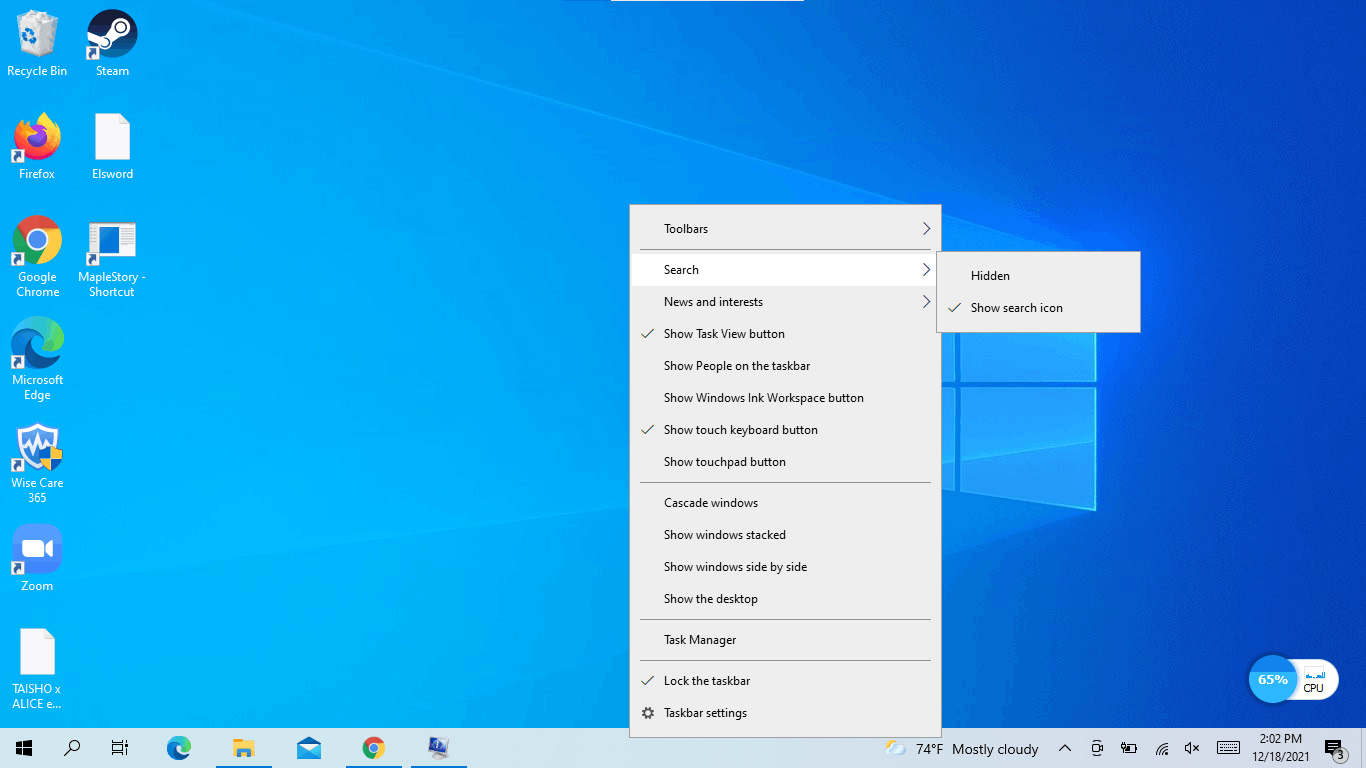Open Microsoft Edge from the taskbar

179,748
